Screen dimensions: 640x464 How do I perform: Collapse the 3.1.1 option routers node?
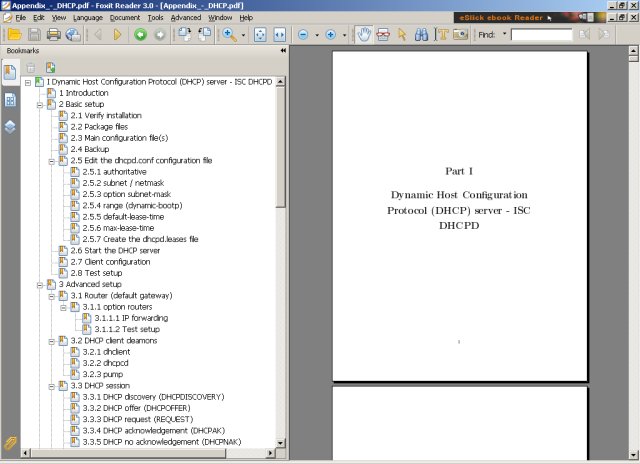click(x=63, y=307)
